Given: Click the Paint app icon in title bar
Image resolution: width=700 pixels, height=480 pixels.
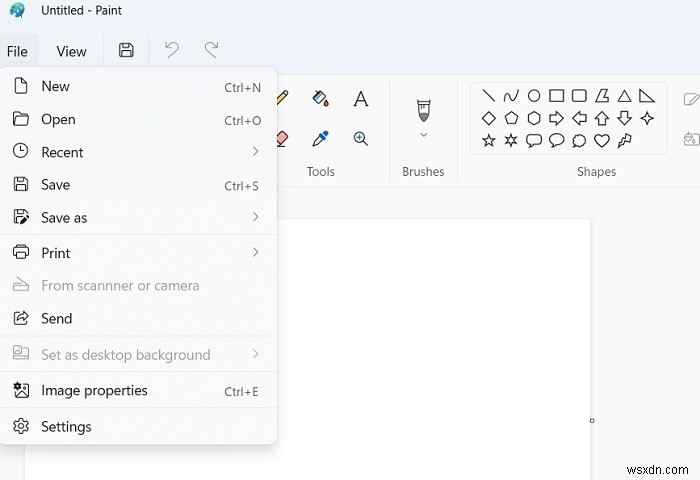Looking at the screenshot, I should tap(17, 10).
